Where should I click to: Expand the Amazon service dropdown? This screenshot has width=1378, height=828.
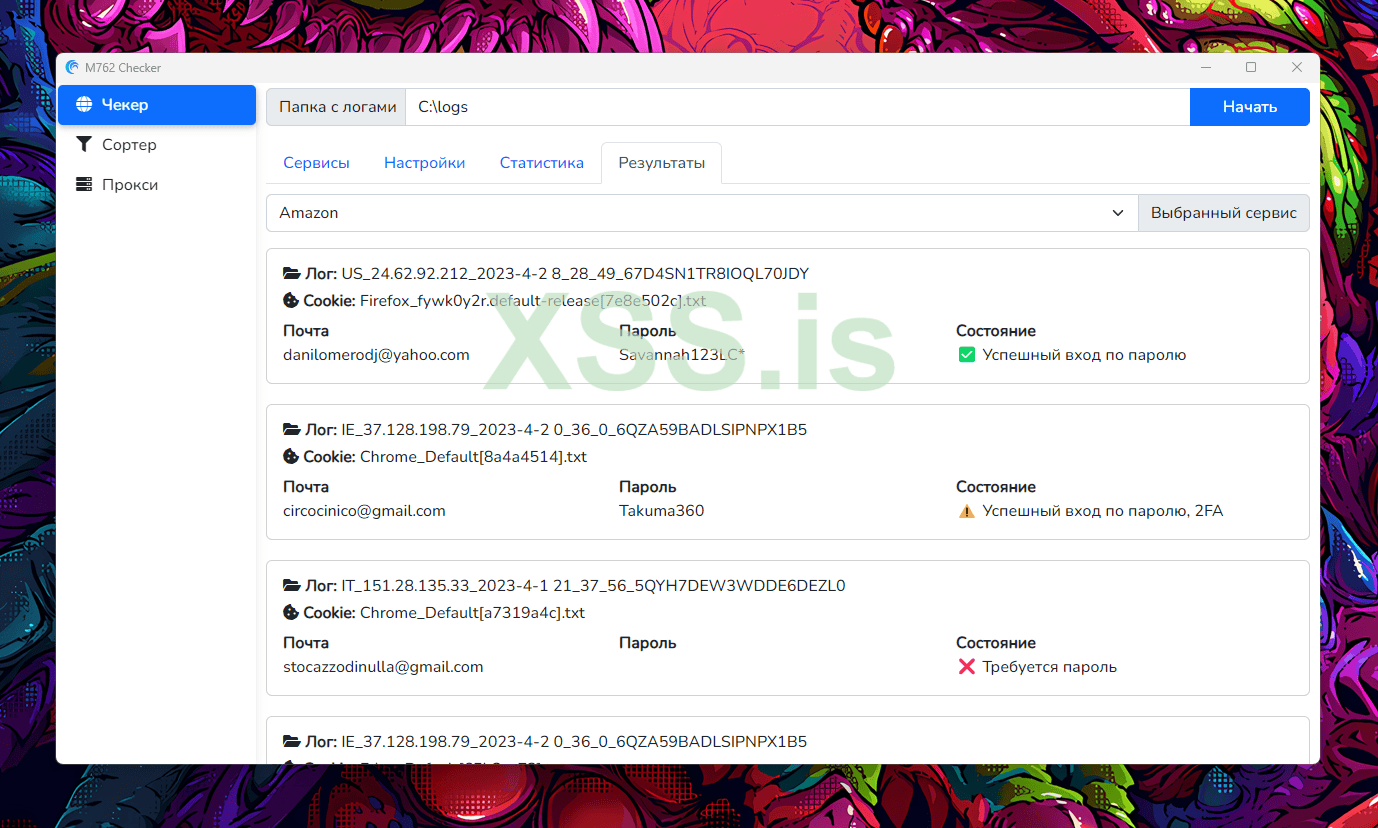coord(700,212)
